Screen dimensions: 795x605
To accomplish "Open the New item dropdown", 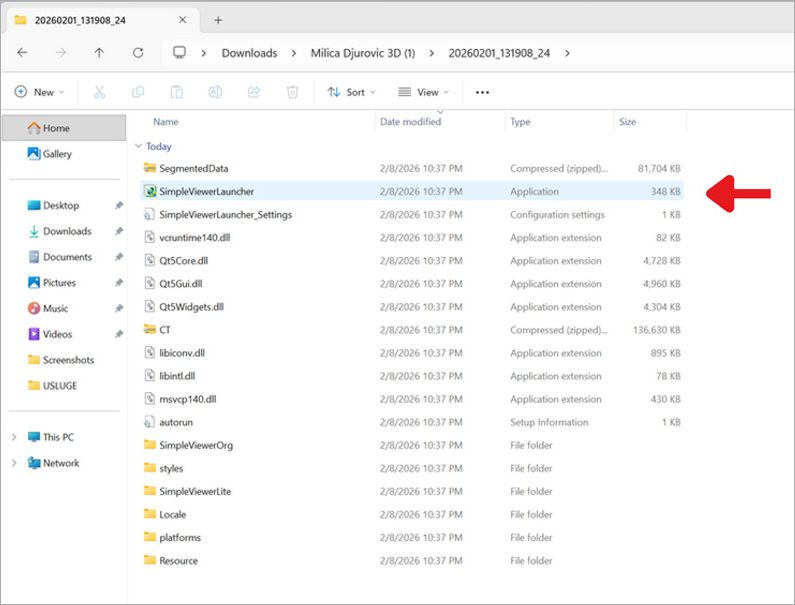I will (x=39, y=92).
